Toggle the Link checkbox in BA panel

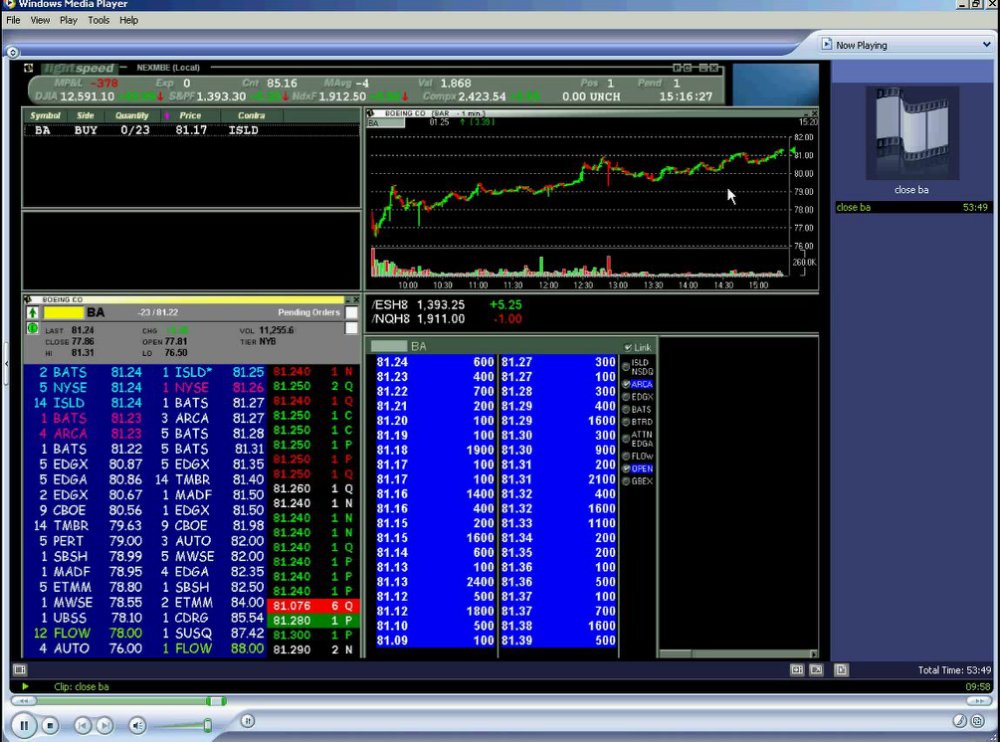tap(628, 347)
